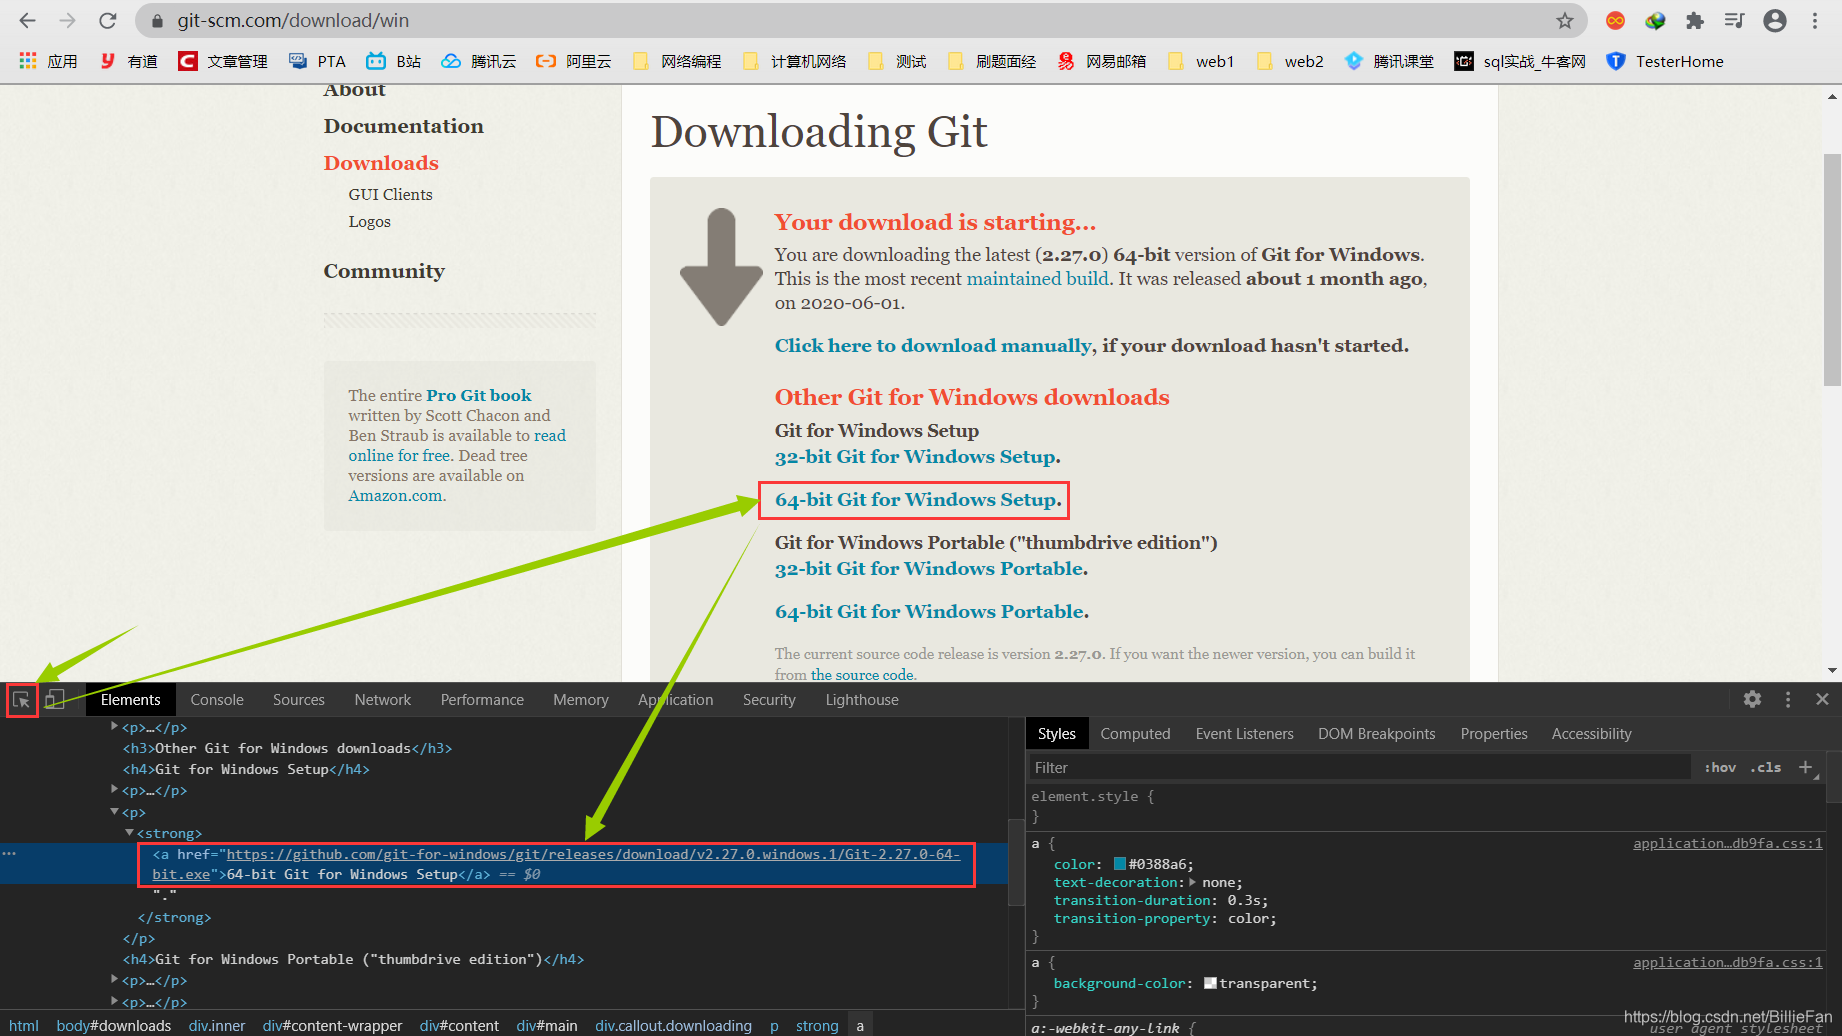
Task: Switch to the Lighthouse tab
Action: (x=862, y=700)
